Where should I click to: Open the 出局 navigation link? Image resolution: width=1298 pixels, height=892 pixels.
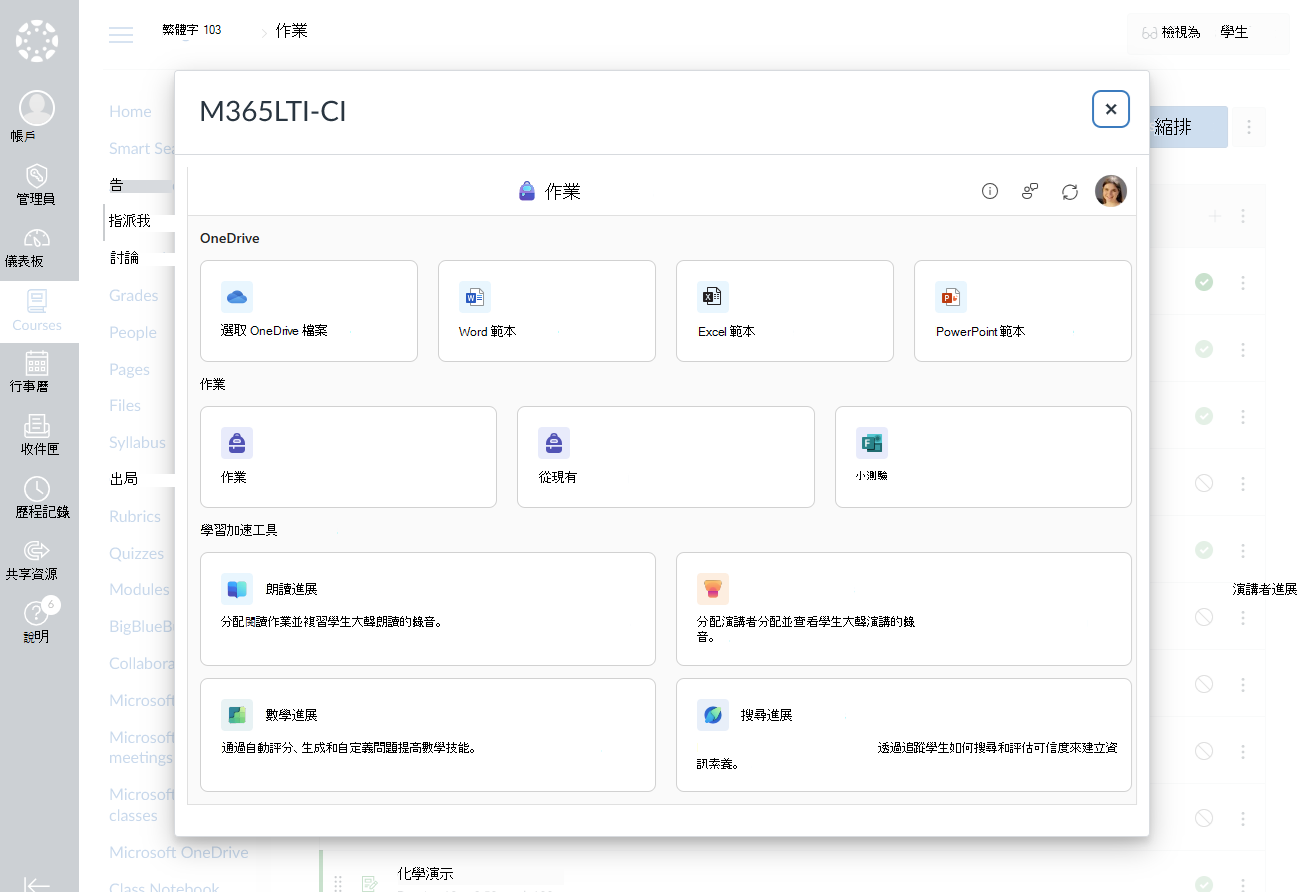pos(124,479)
